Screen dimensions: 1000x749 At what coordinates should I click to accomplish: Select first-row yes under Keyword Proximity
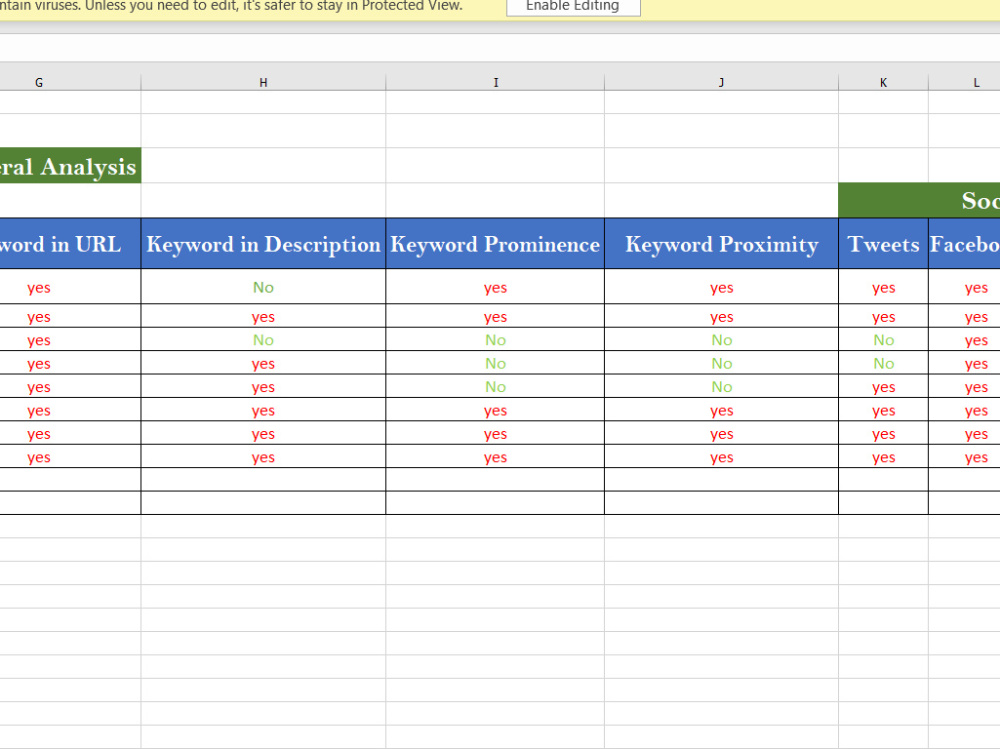coord(722,288)
